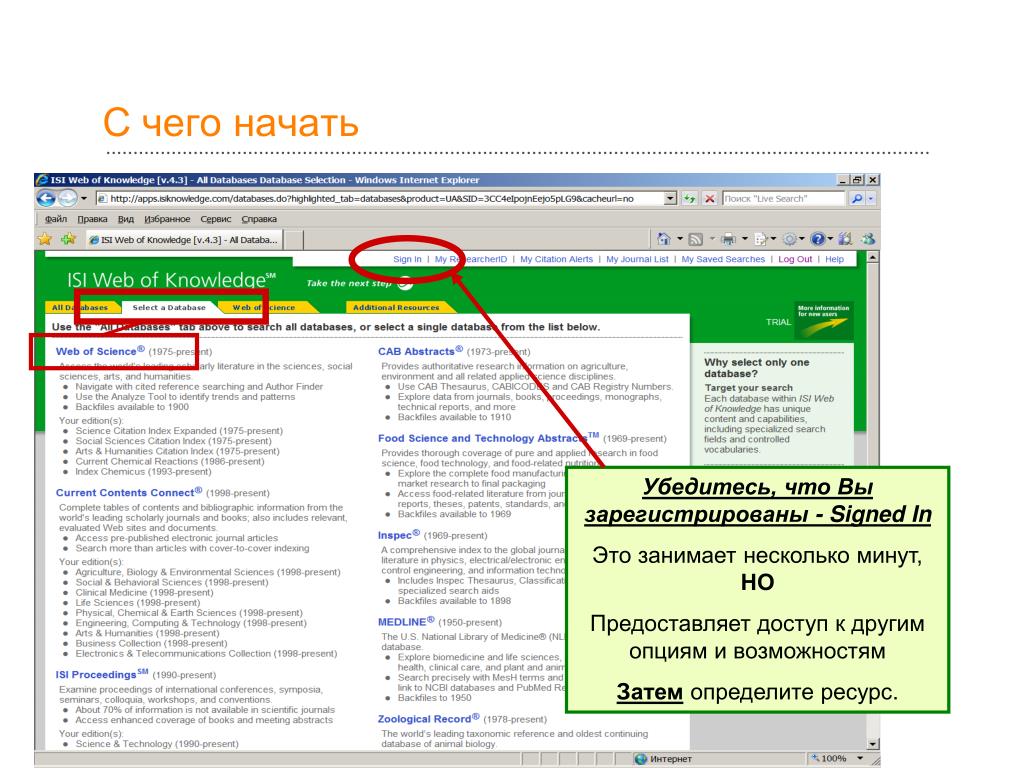
Task: Click the Help link in top navigation
Action: click(x=834, y=259)
